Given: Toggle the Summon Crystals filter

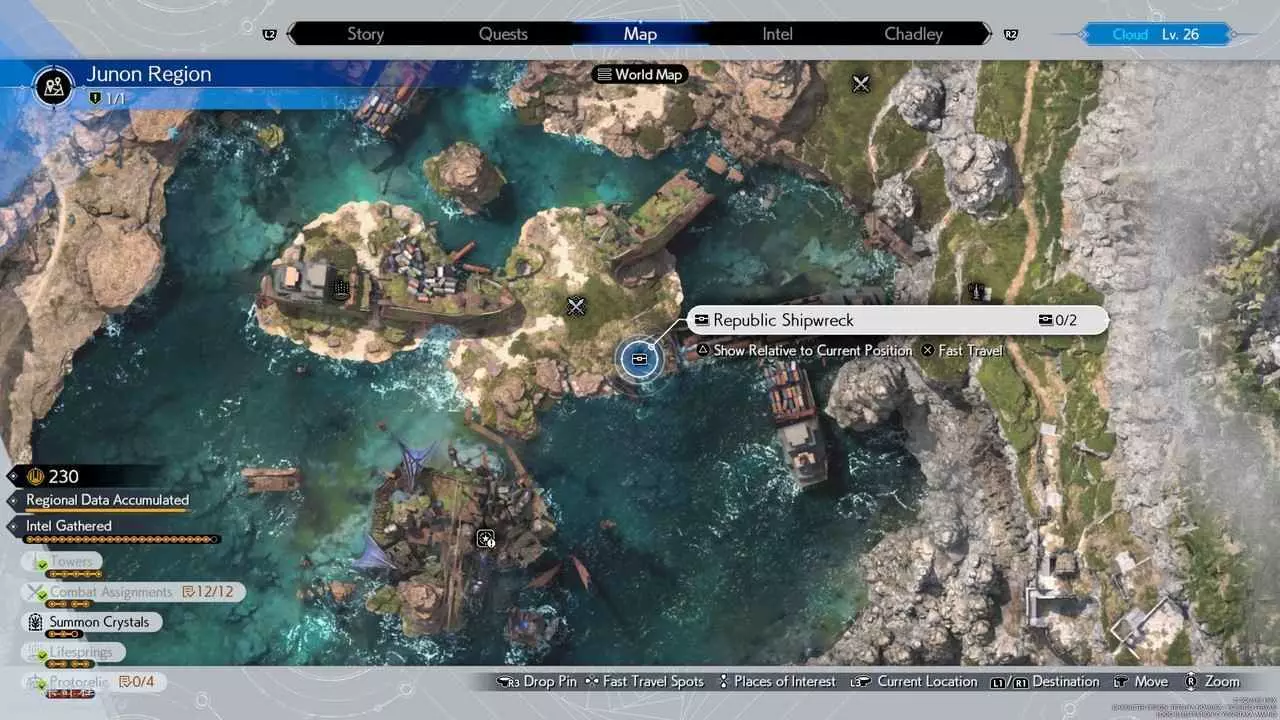Looking at the screenshot, I should (98, 622).
